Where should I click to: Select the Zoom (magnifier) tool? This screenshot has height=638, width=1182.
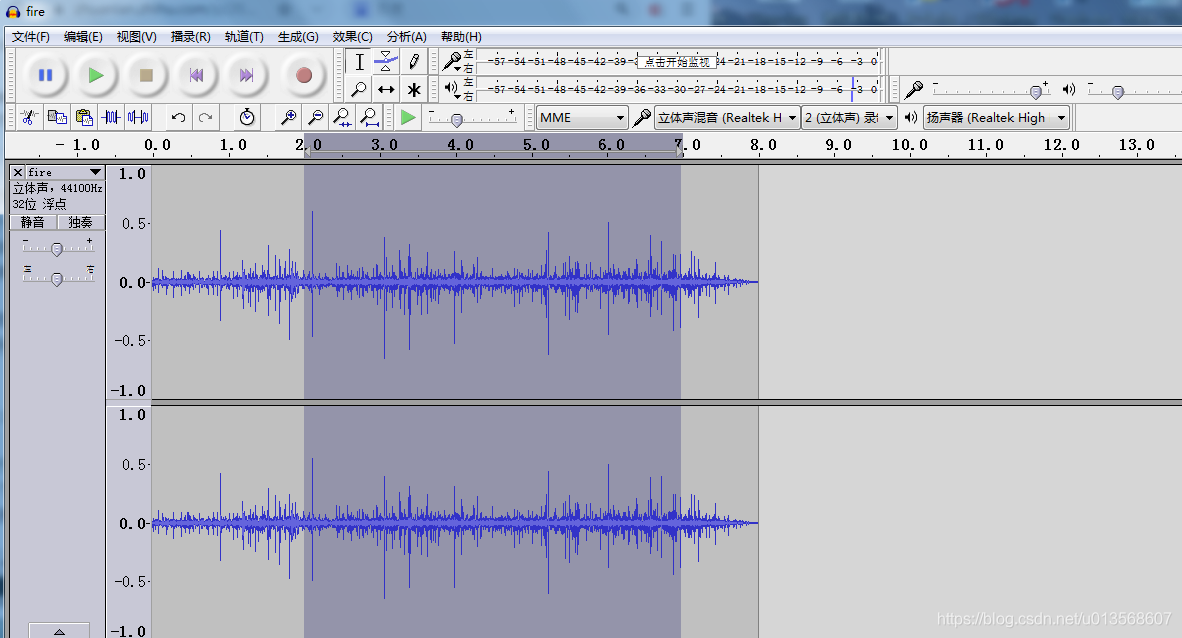(x=360, y=89)
